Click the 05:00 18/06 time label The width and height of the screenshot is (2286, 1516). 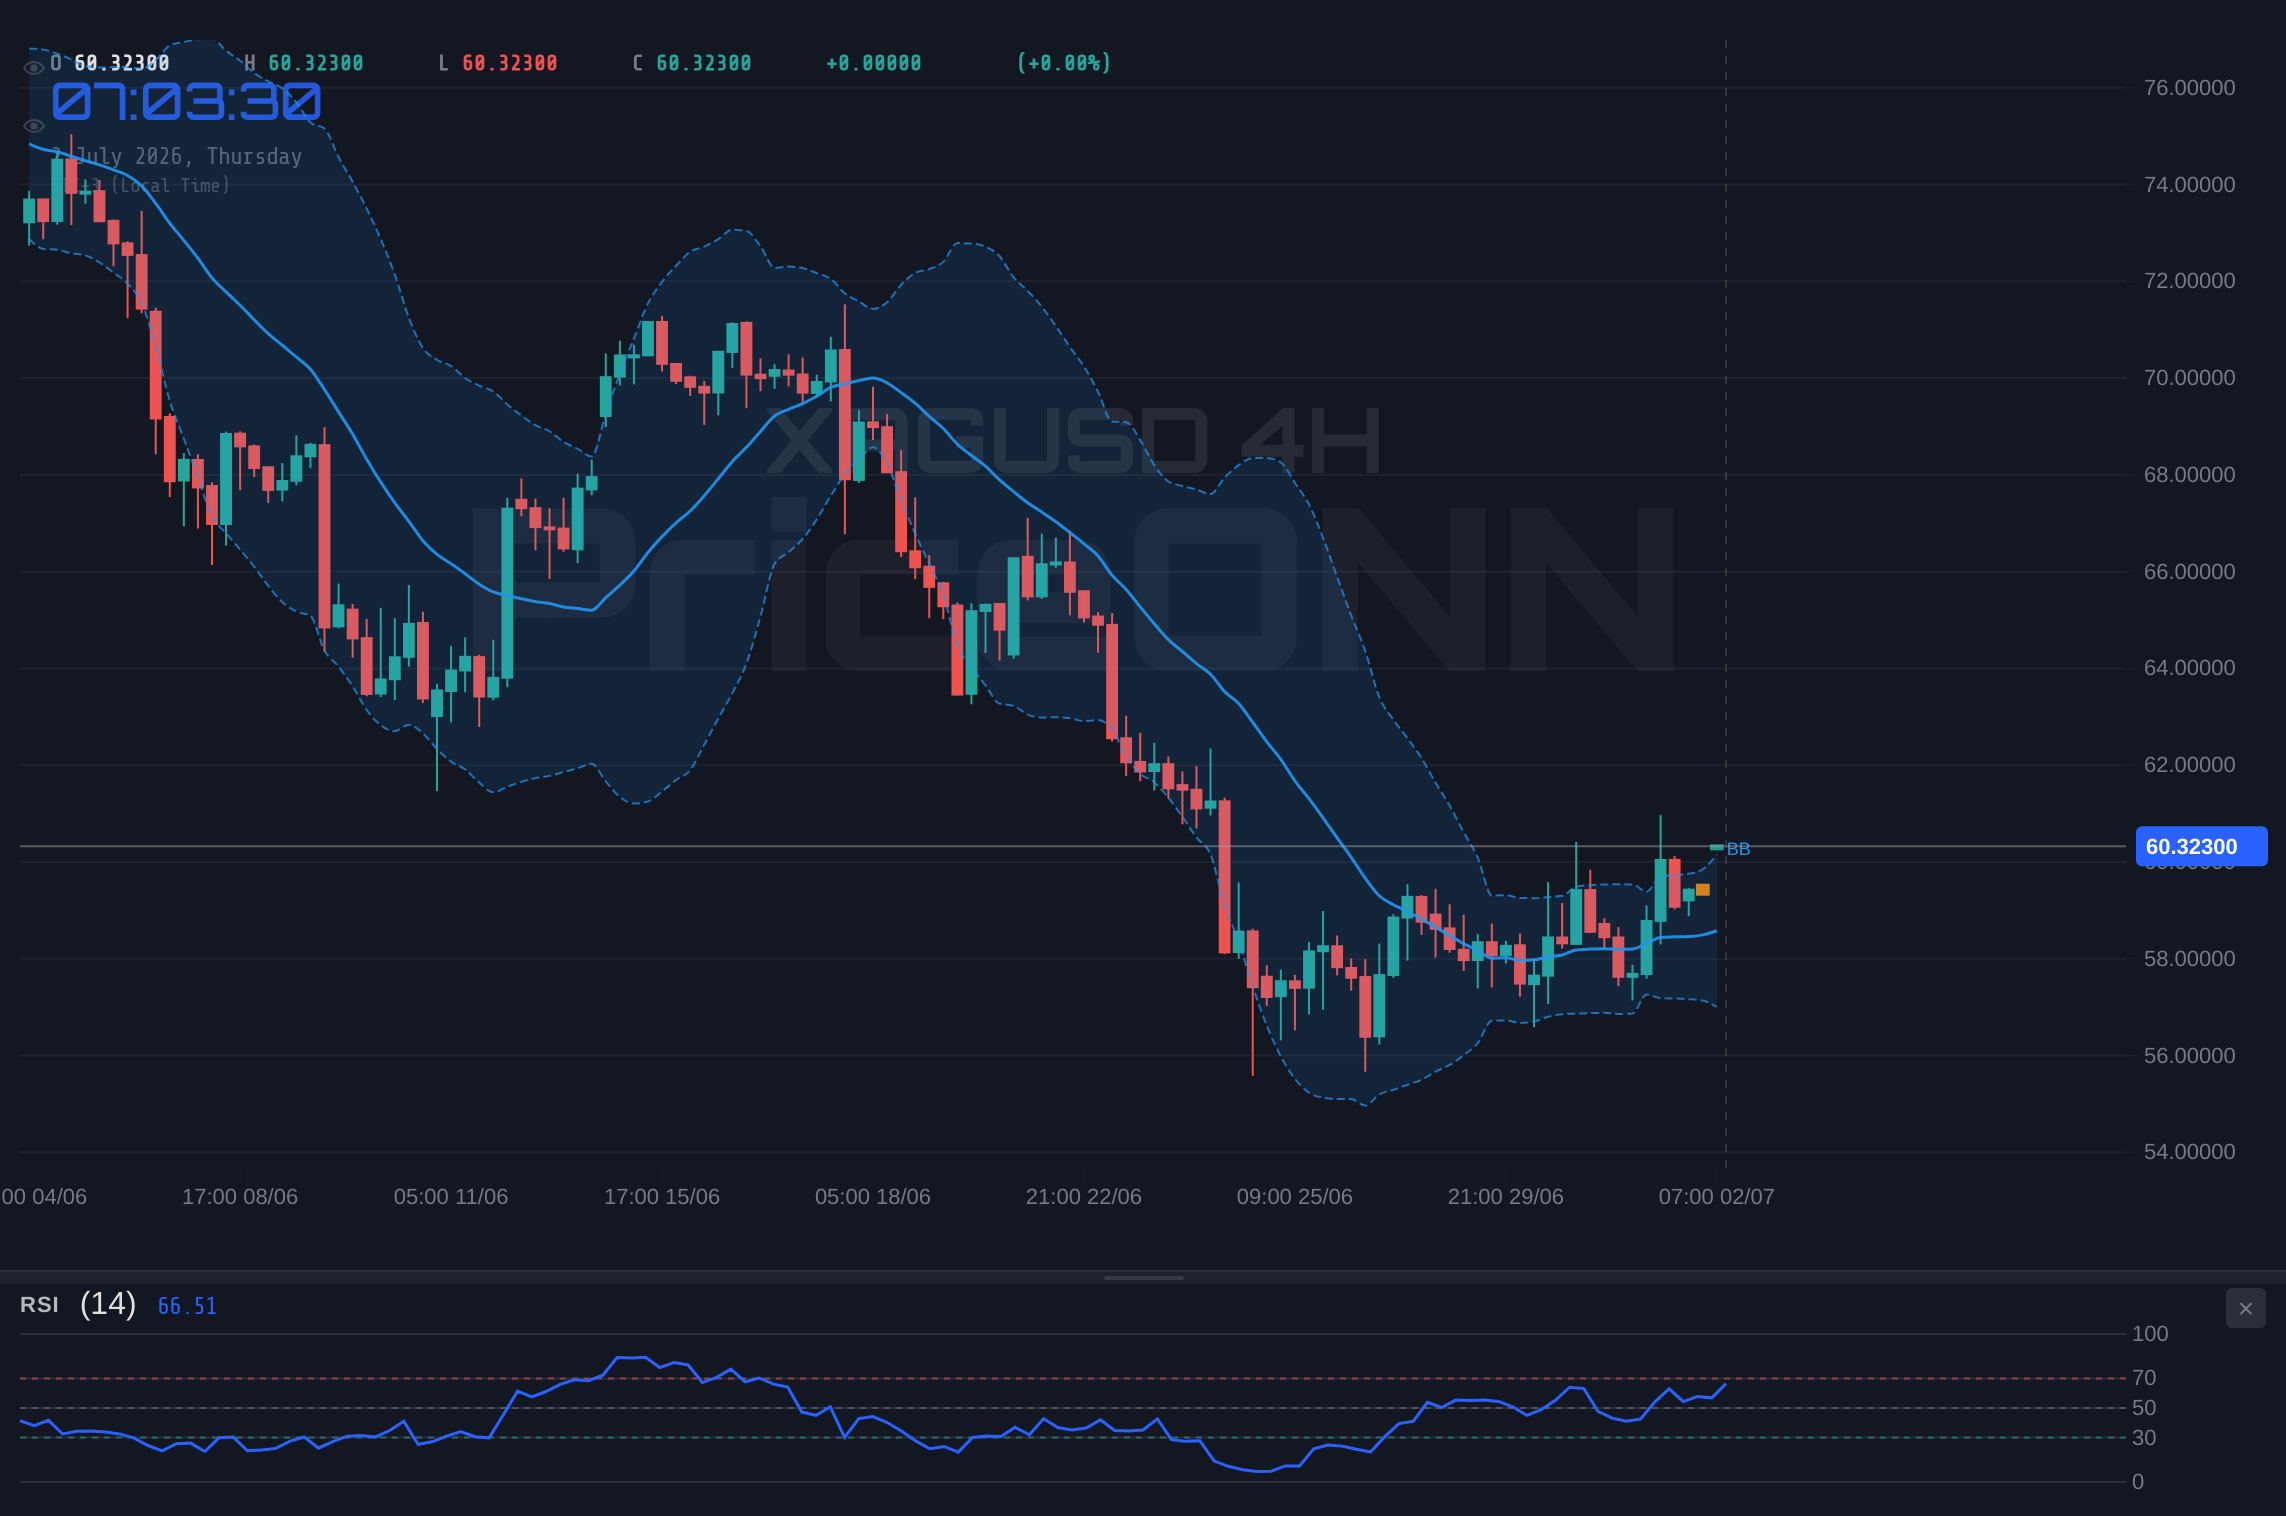[x=873, y=1197]
